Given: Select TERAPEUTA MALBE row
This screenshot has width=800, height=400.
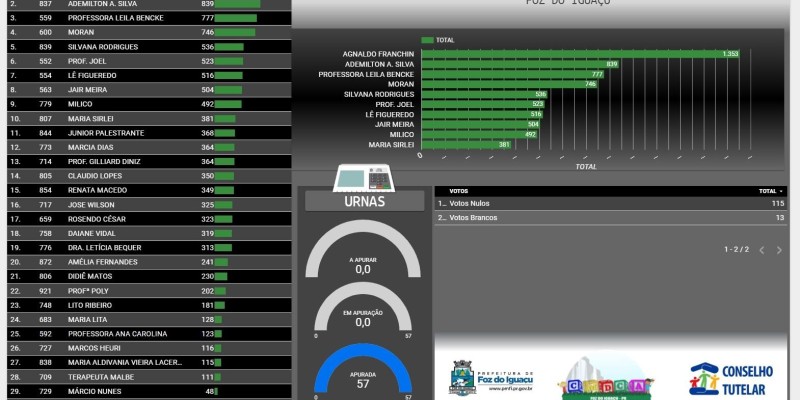Looking at the screenshot, I should [x=149, y=378].
